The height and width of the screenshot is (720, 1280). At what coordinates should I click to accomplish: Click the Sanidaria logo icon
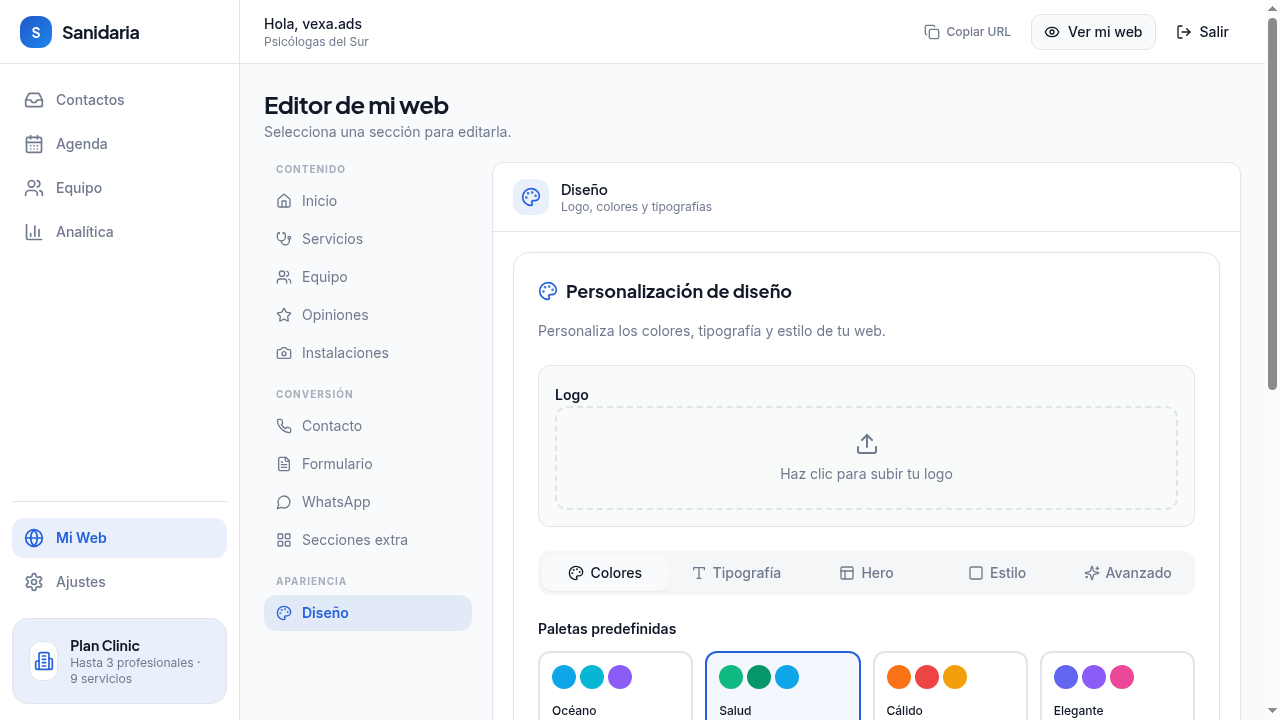pyautogui.click(x=36, y=32)
